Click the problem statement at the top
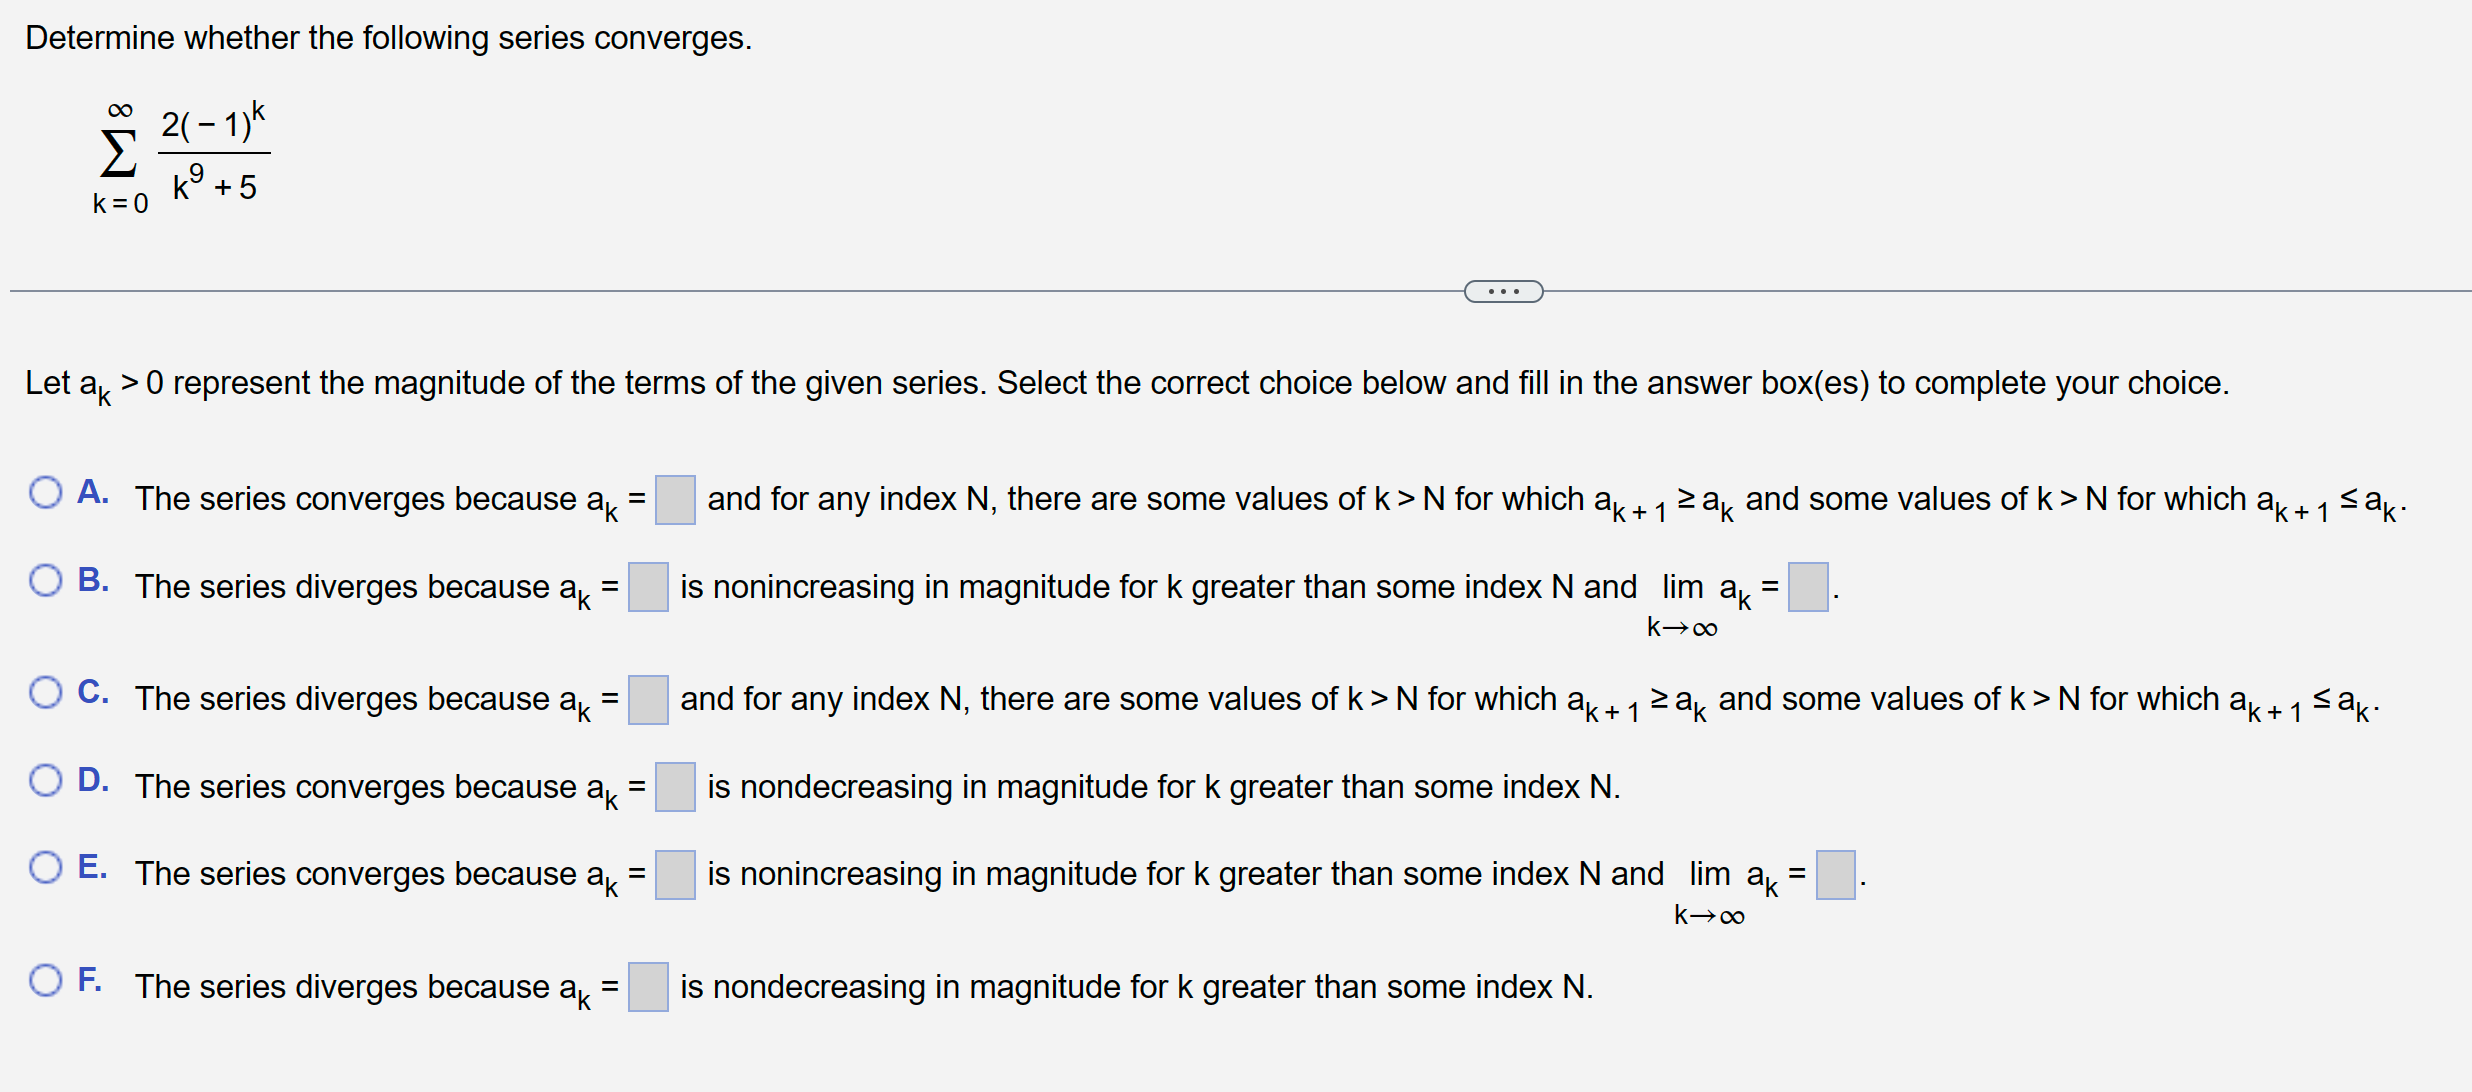Image resolution: width=2472 pixels, height=1092 pixels. click(x=388, y=37)
